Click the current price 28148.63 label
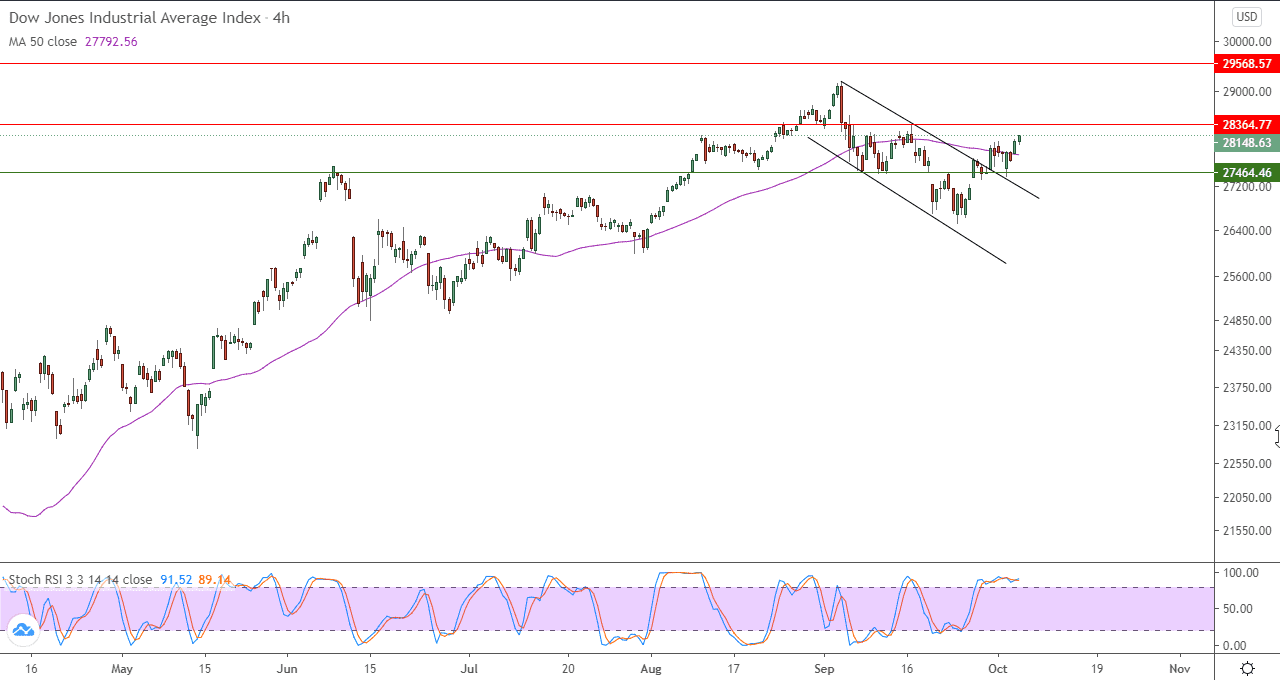The width and height of the screenshot is (1280, 680). pyautogui.click(x=1246, y=143)
